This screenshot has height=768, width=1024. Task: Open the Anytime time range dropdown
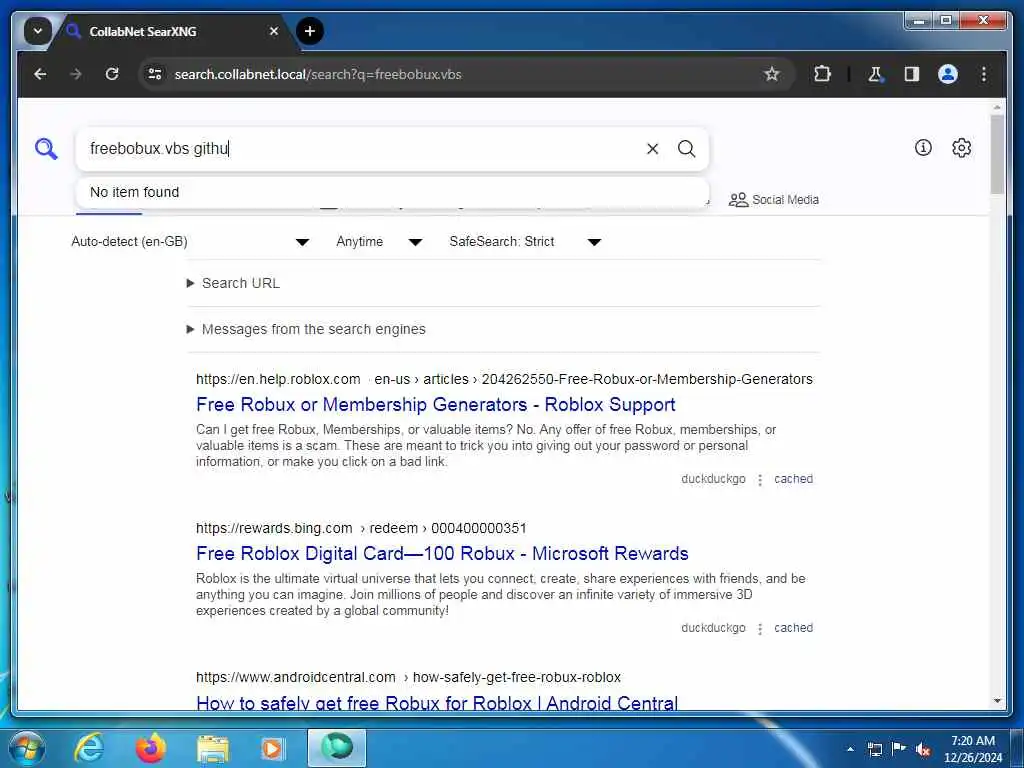[379, 242]
